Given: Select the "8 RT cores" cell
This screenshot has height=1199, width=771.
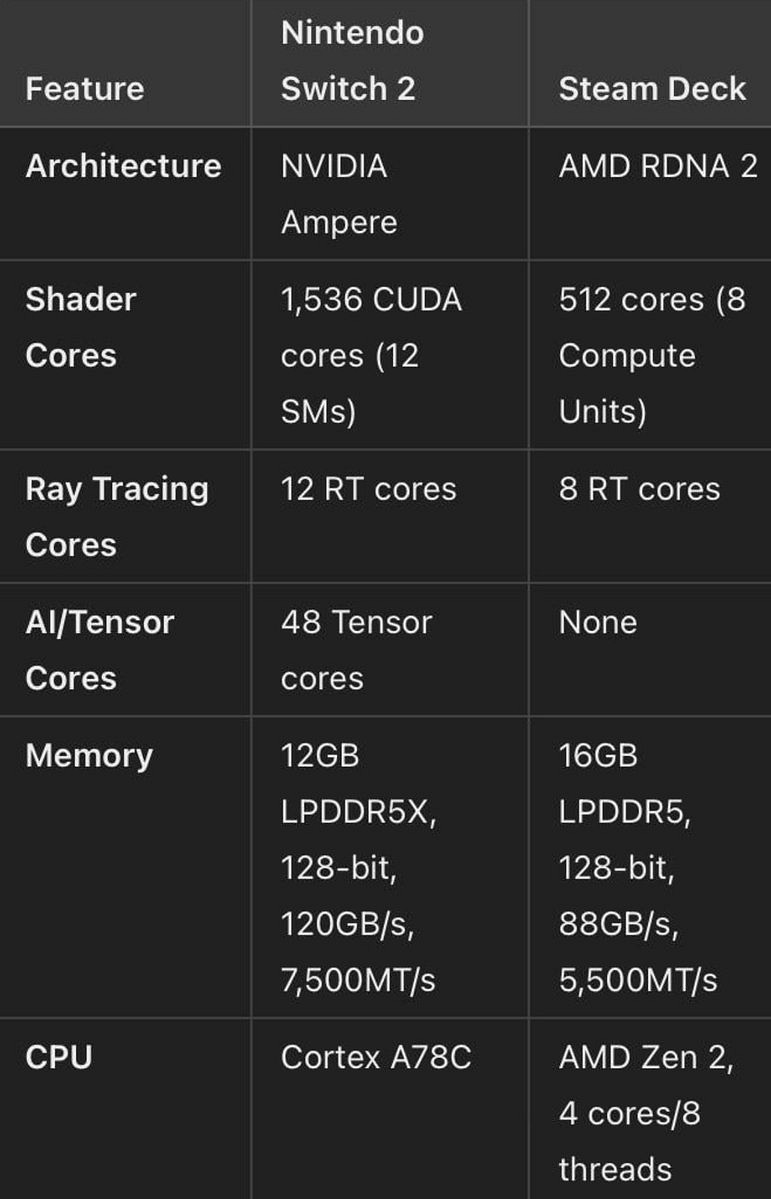Looking at the screenshot, I should [639, 489].
